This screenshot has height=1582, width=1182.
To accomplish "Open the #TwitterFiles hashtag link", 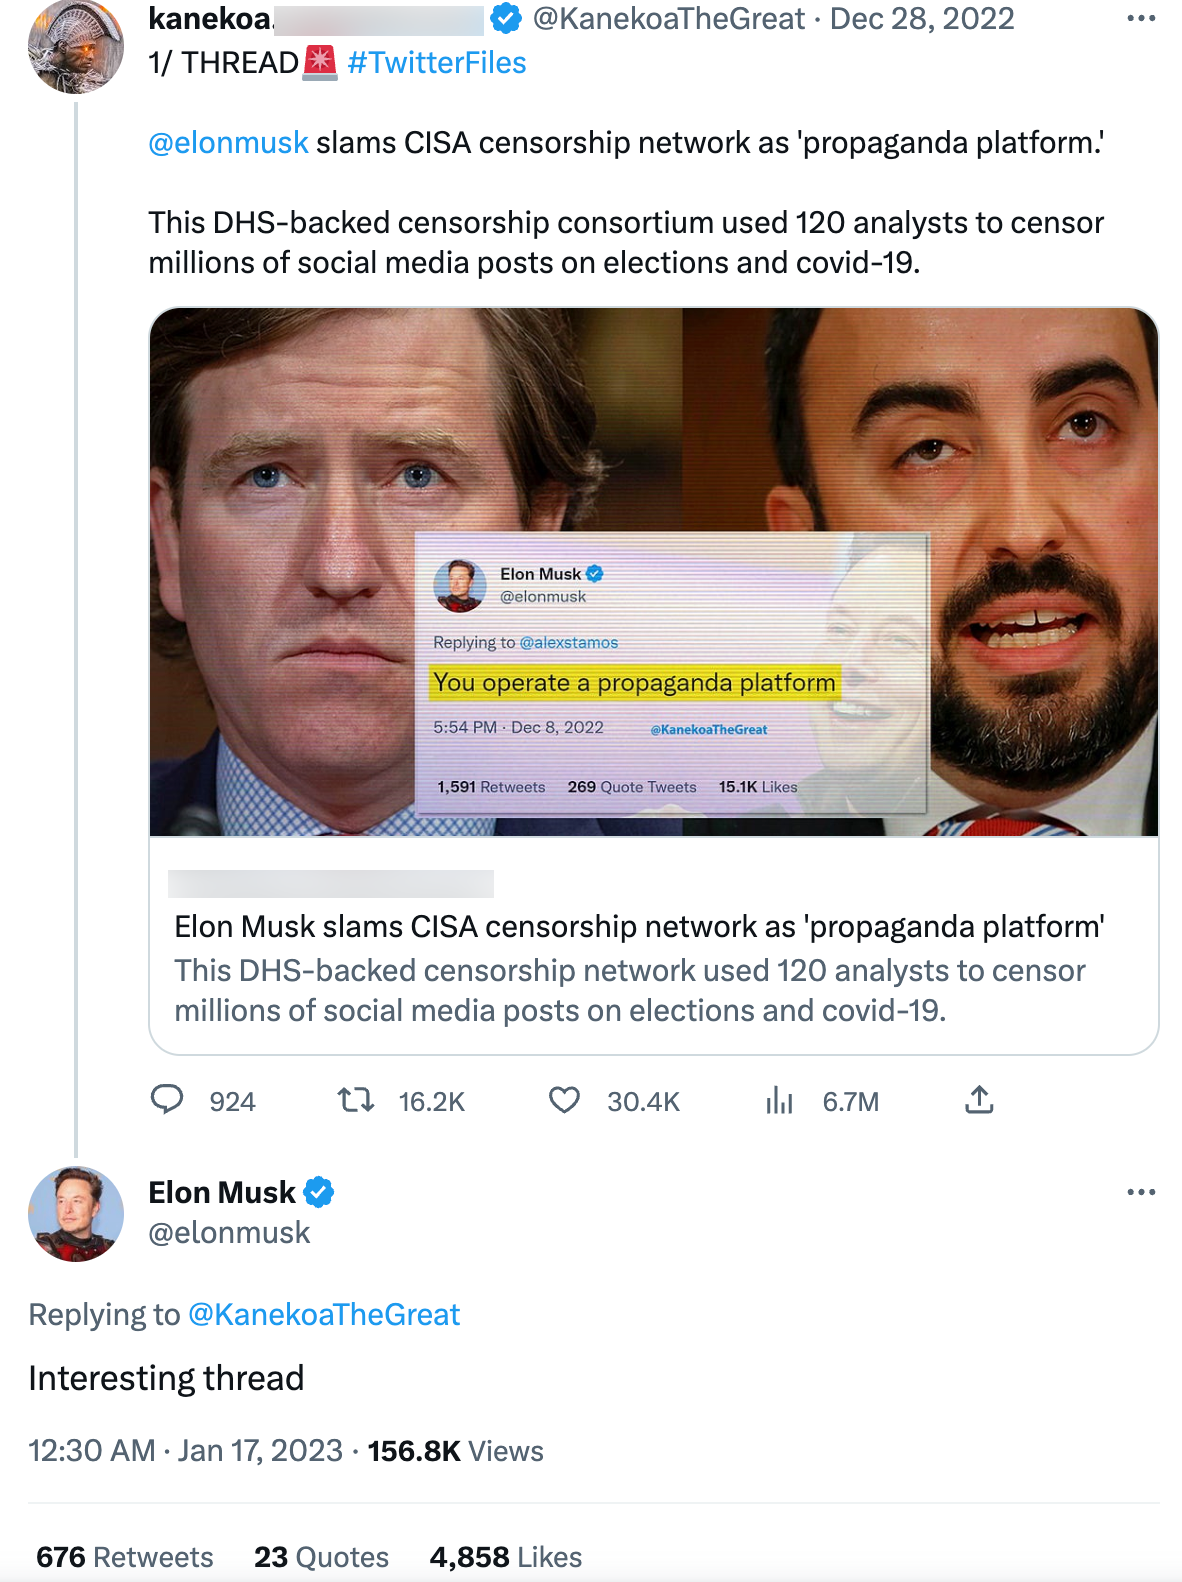I will coord(436,63).
